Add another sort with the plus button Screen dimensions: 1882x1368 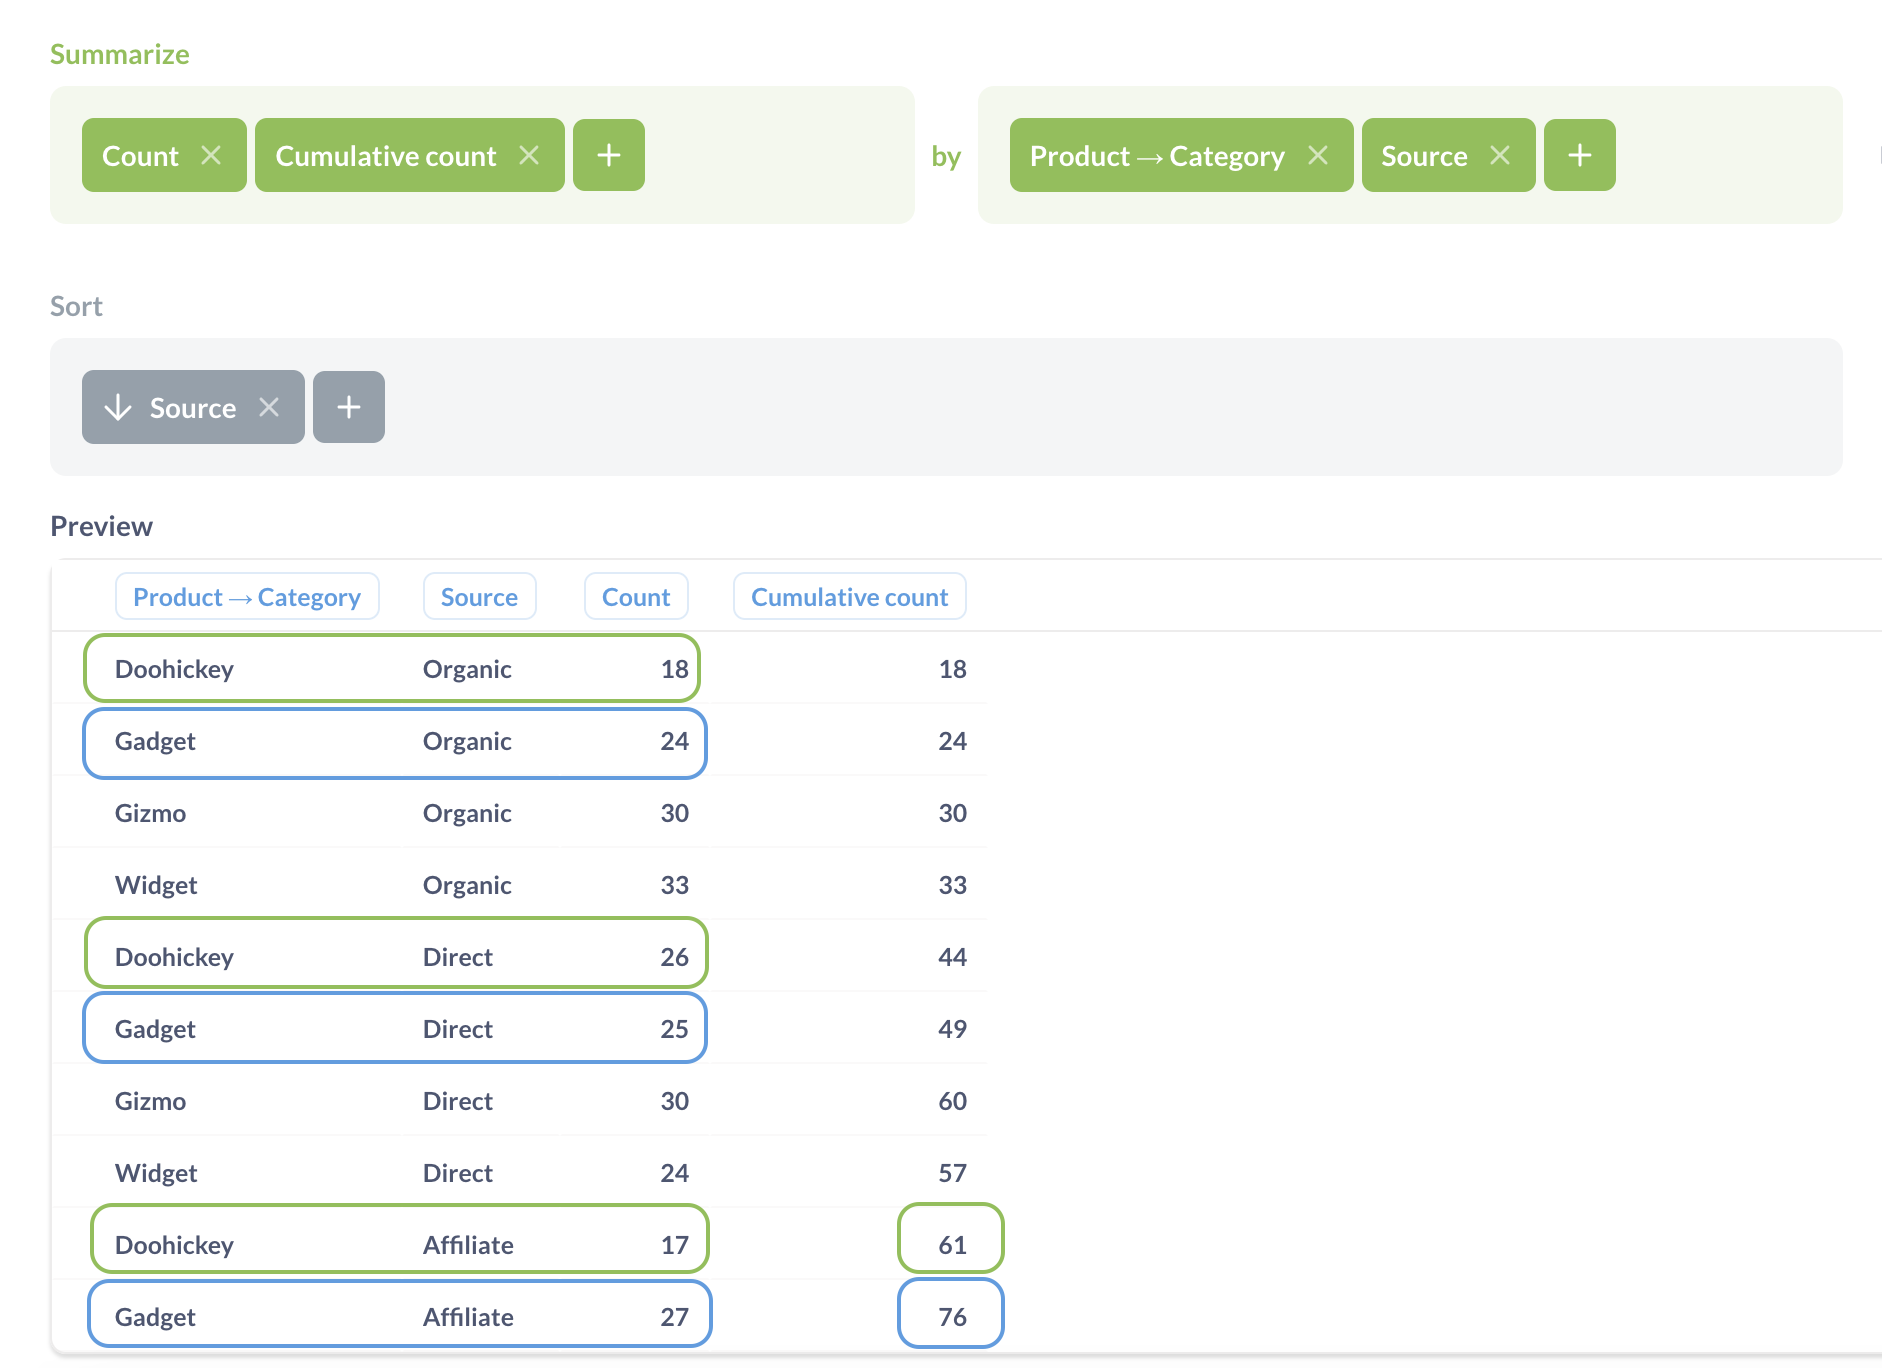[x=348, y=407]
